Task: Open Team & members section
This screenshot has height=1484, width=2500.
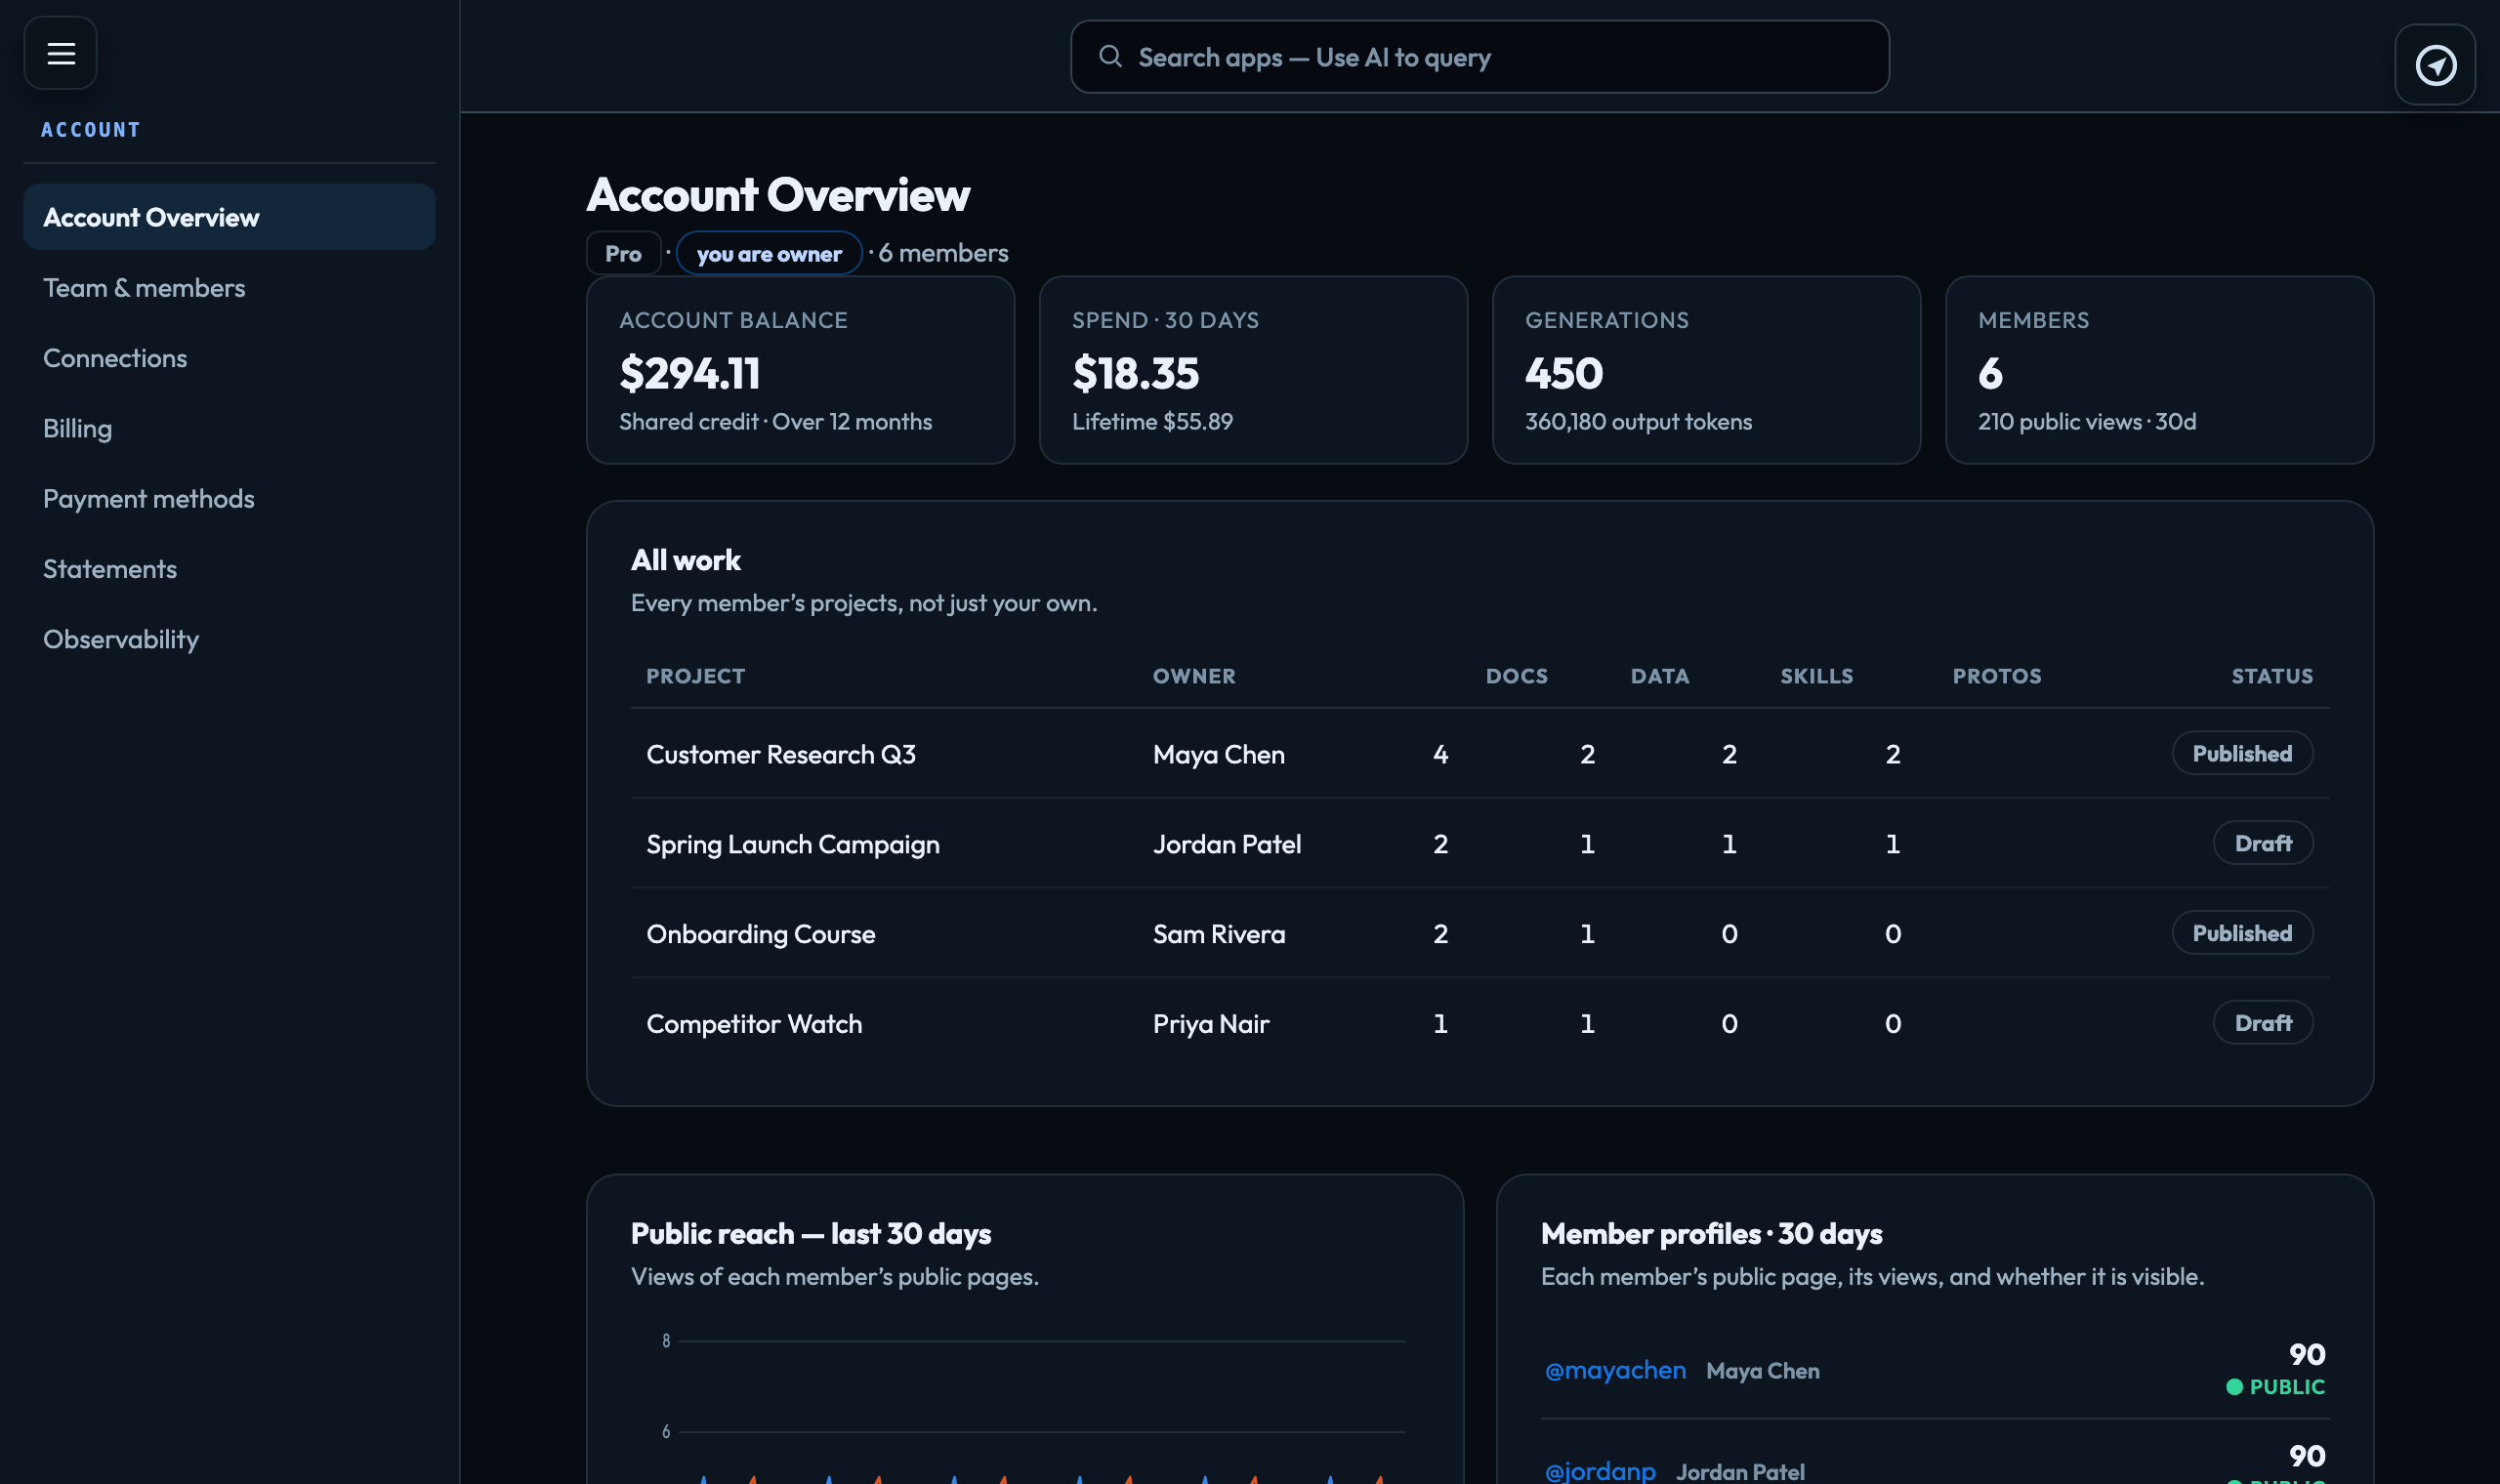Action: click(229, 288)
